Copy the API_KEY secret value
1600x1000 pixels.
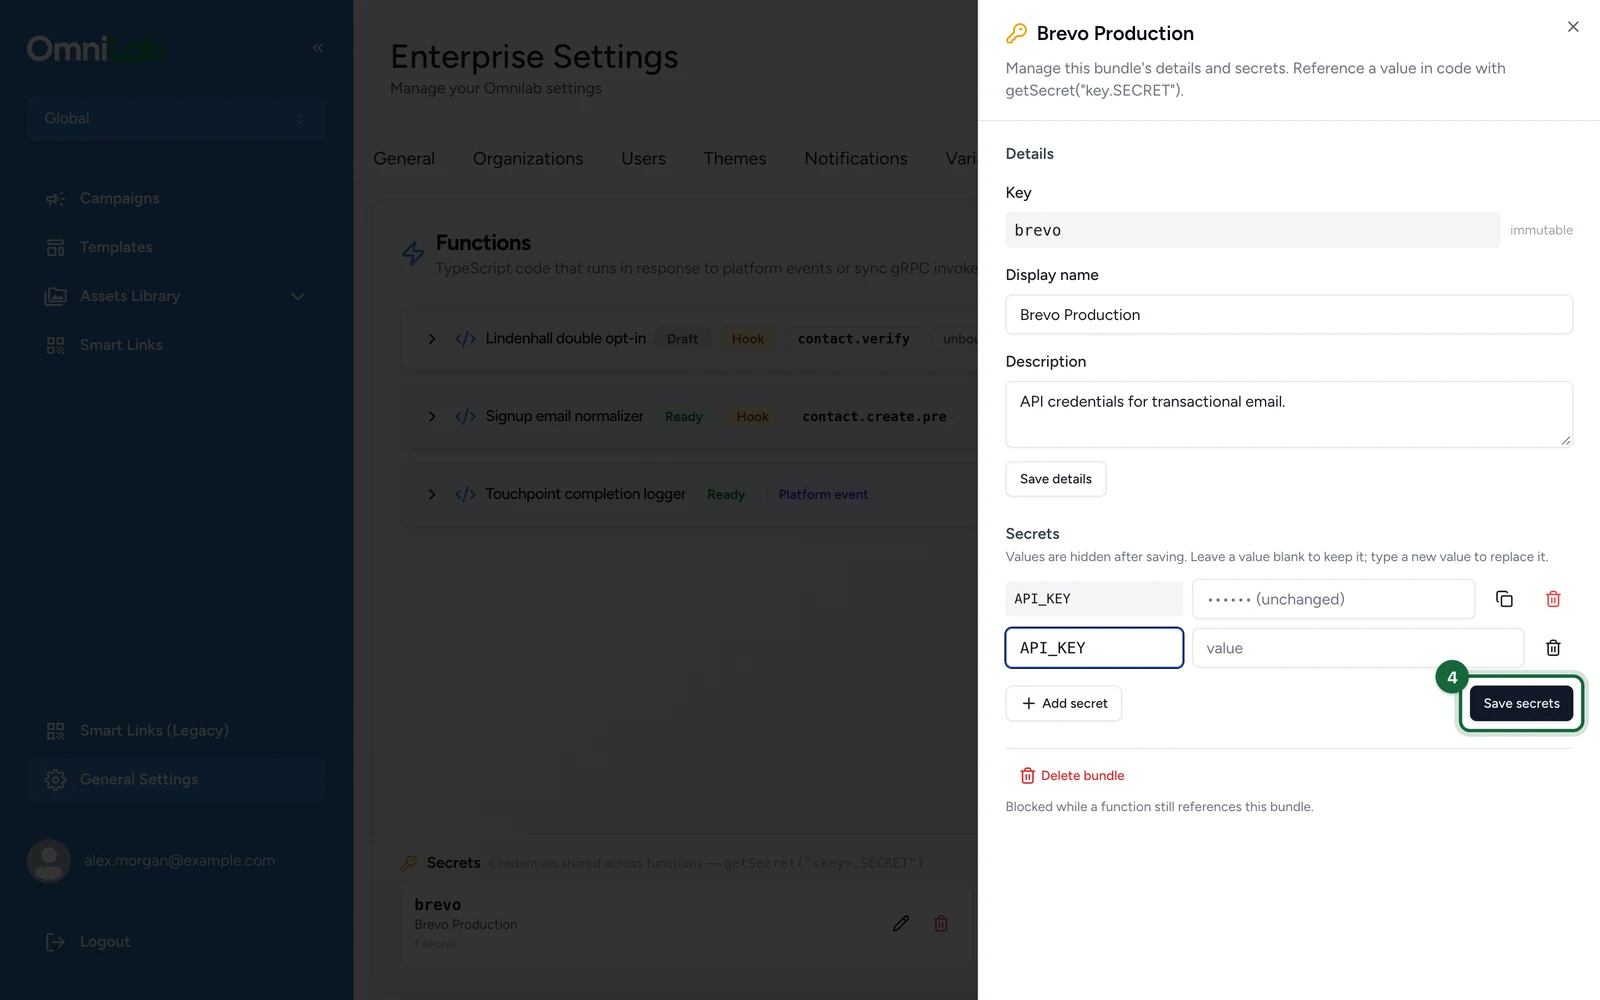click(1504, 599)
